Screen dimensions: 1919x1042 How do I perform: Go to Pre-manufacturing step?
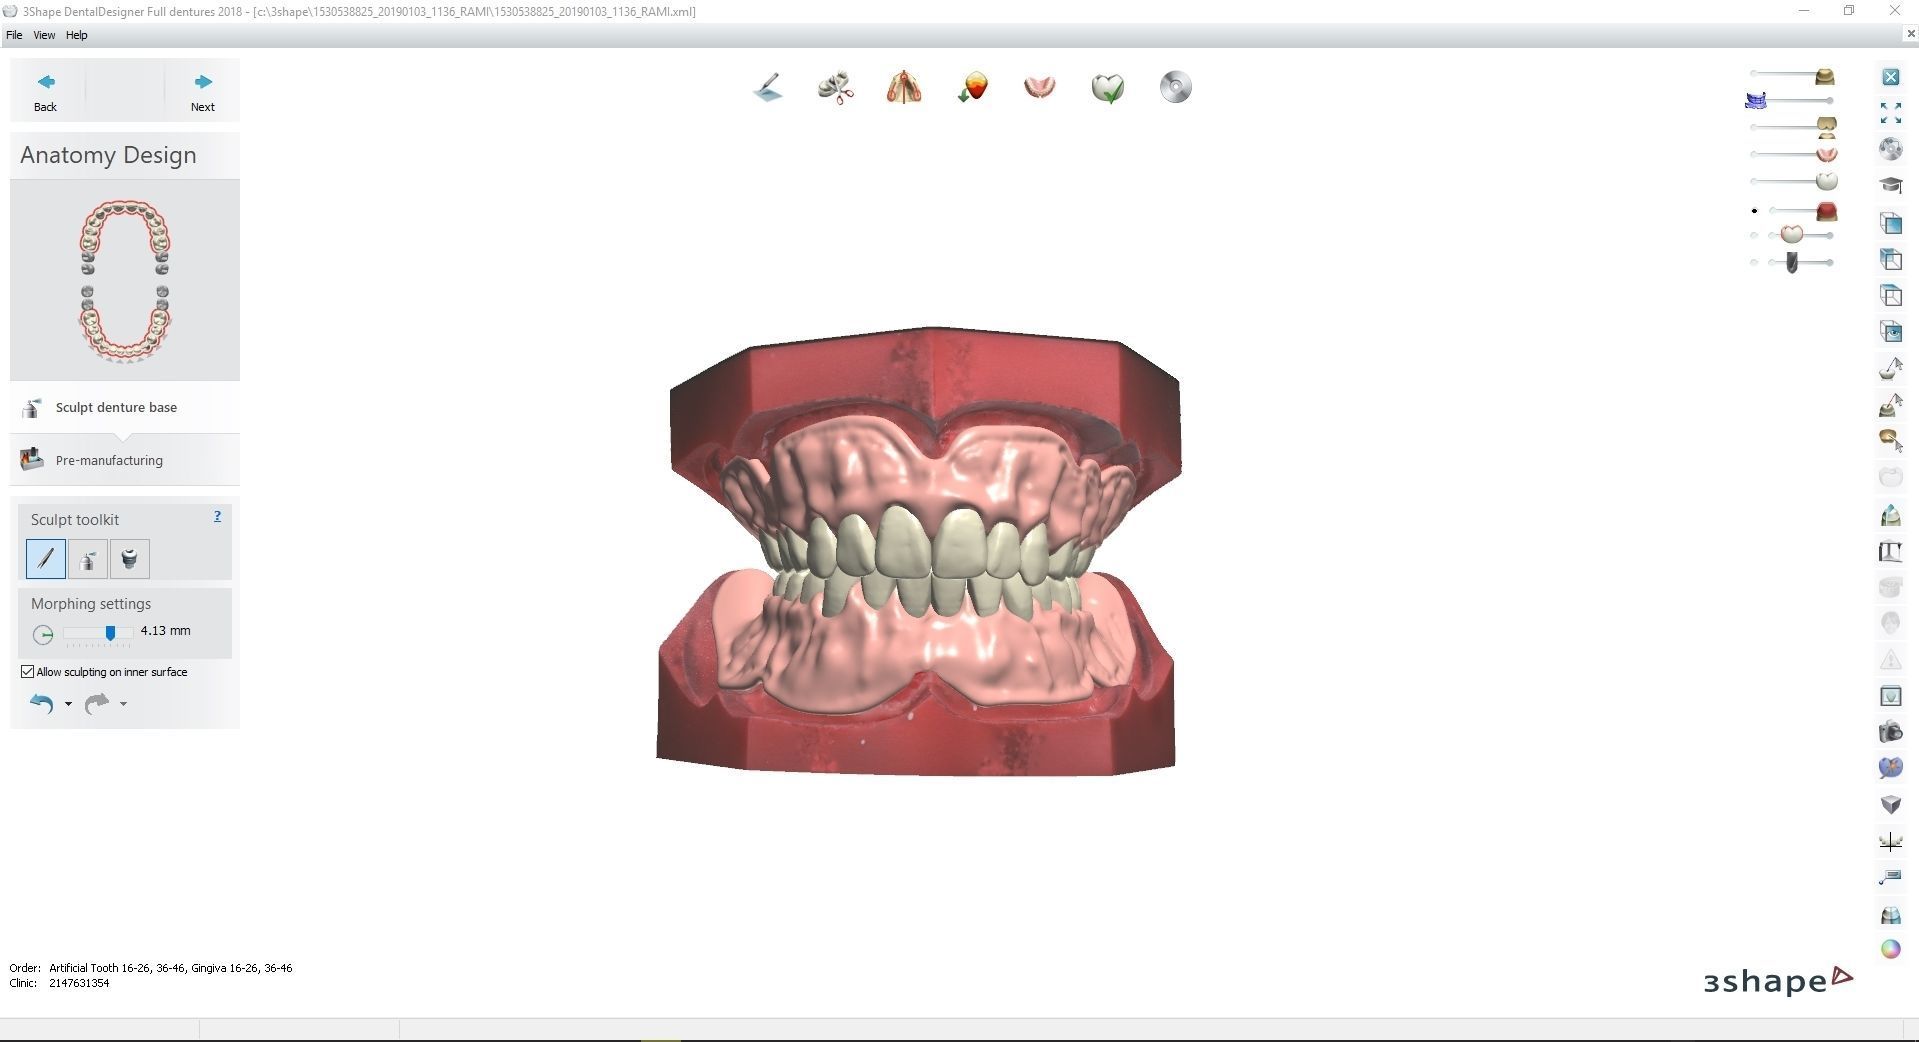pyautogui.click(x=125, y=460)
